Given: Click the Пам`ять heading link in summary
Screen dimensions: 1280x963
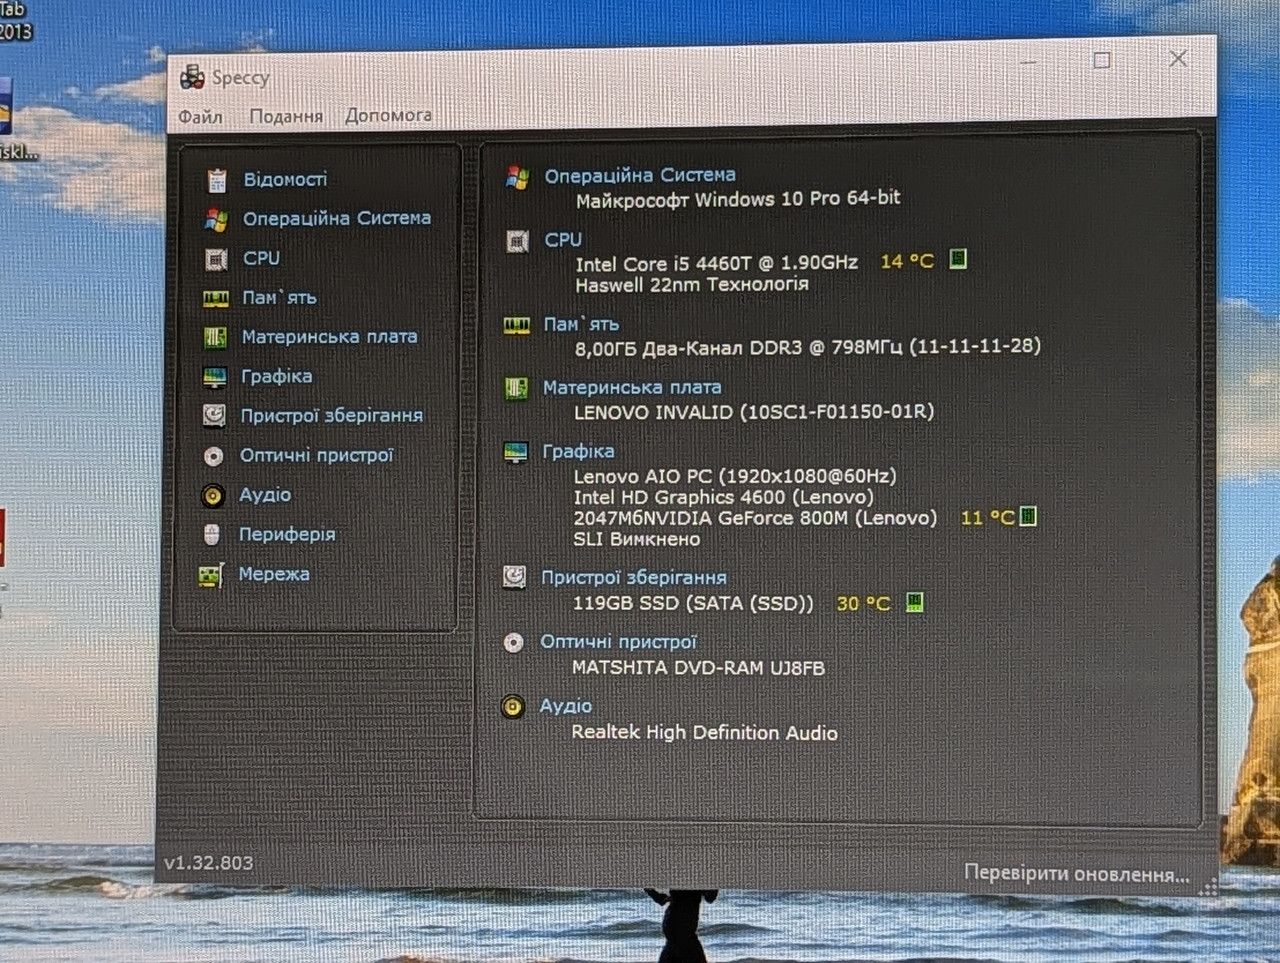Looking at the screenshot, I should (581, 324).
